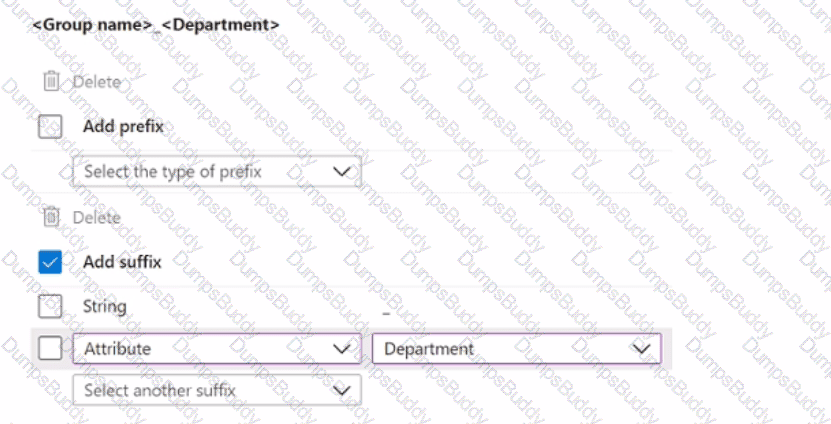Click the chevron on the prefix type dropdown
The width and height of the screenshot is (831, 424).
pos(343,171)
